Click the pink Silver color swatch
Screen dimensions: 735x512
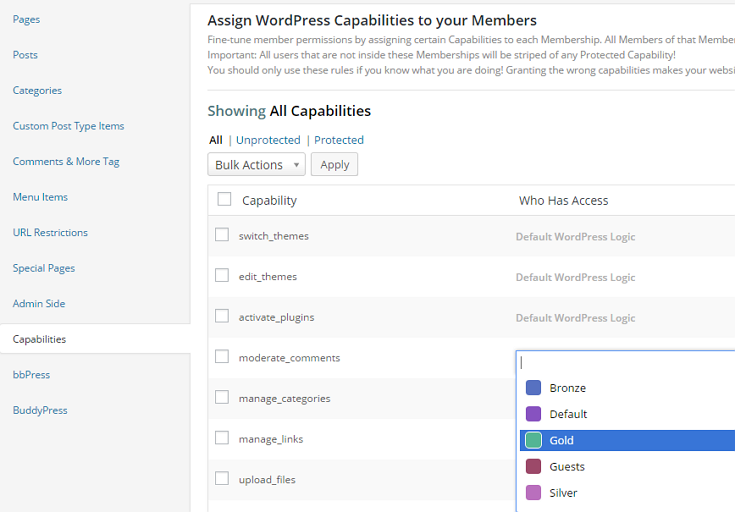pyautogui.click(x=533, y=493)
